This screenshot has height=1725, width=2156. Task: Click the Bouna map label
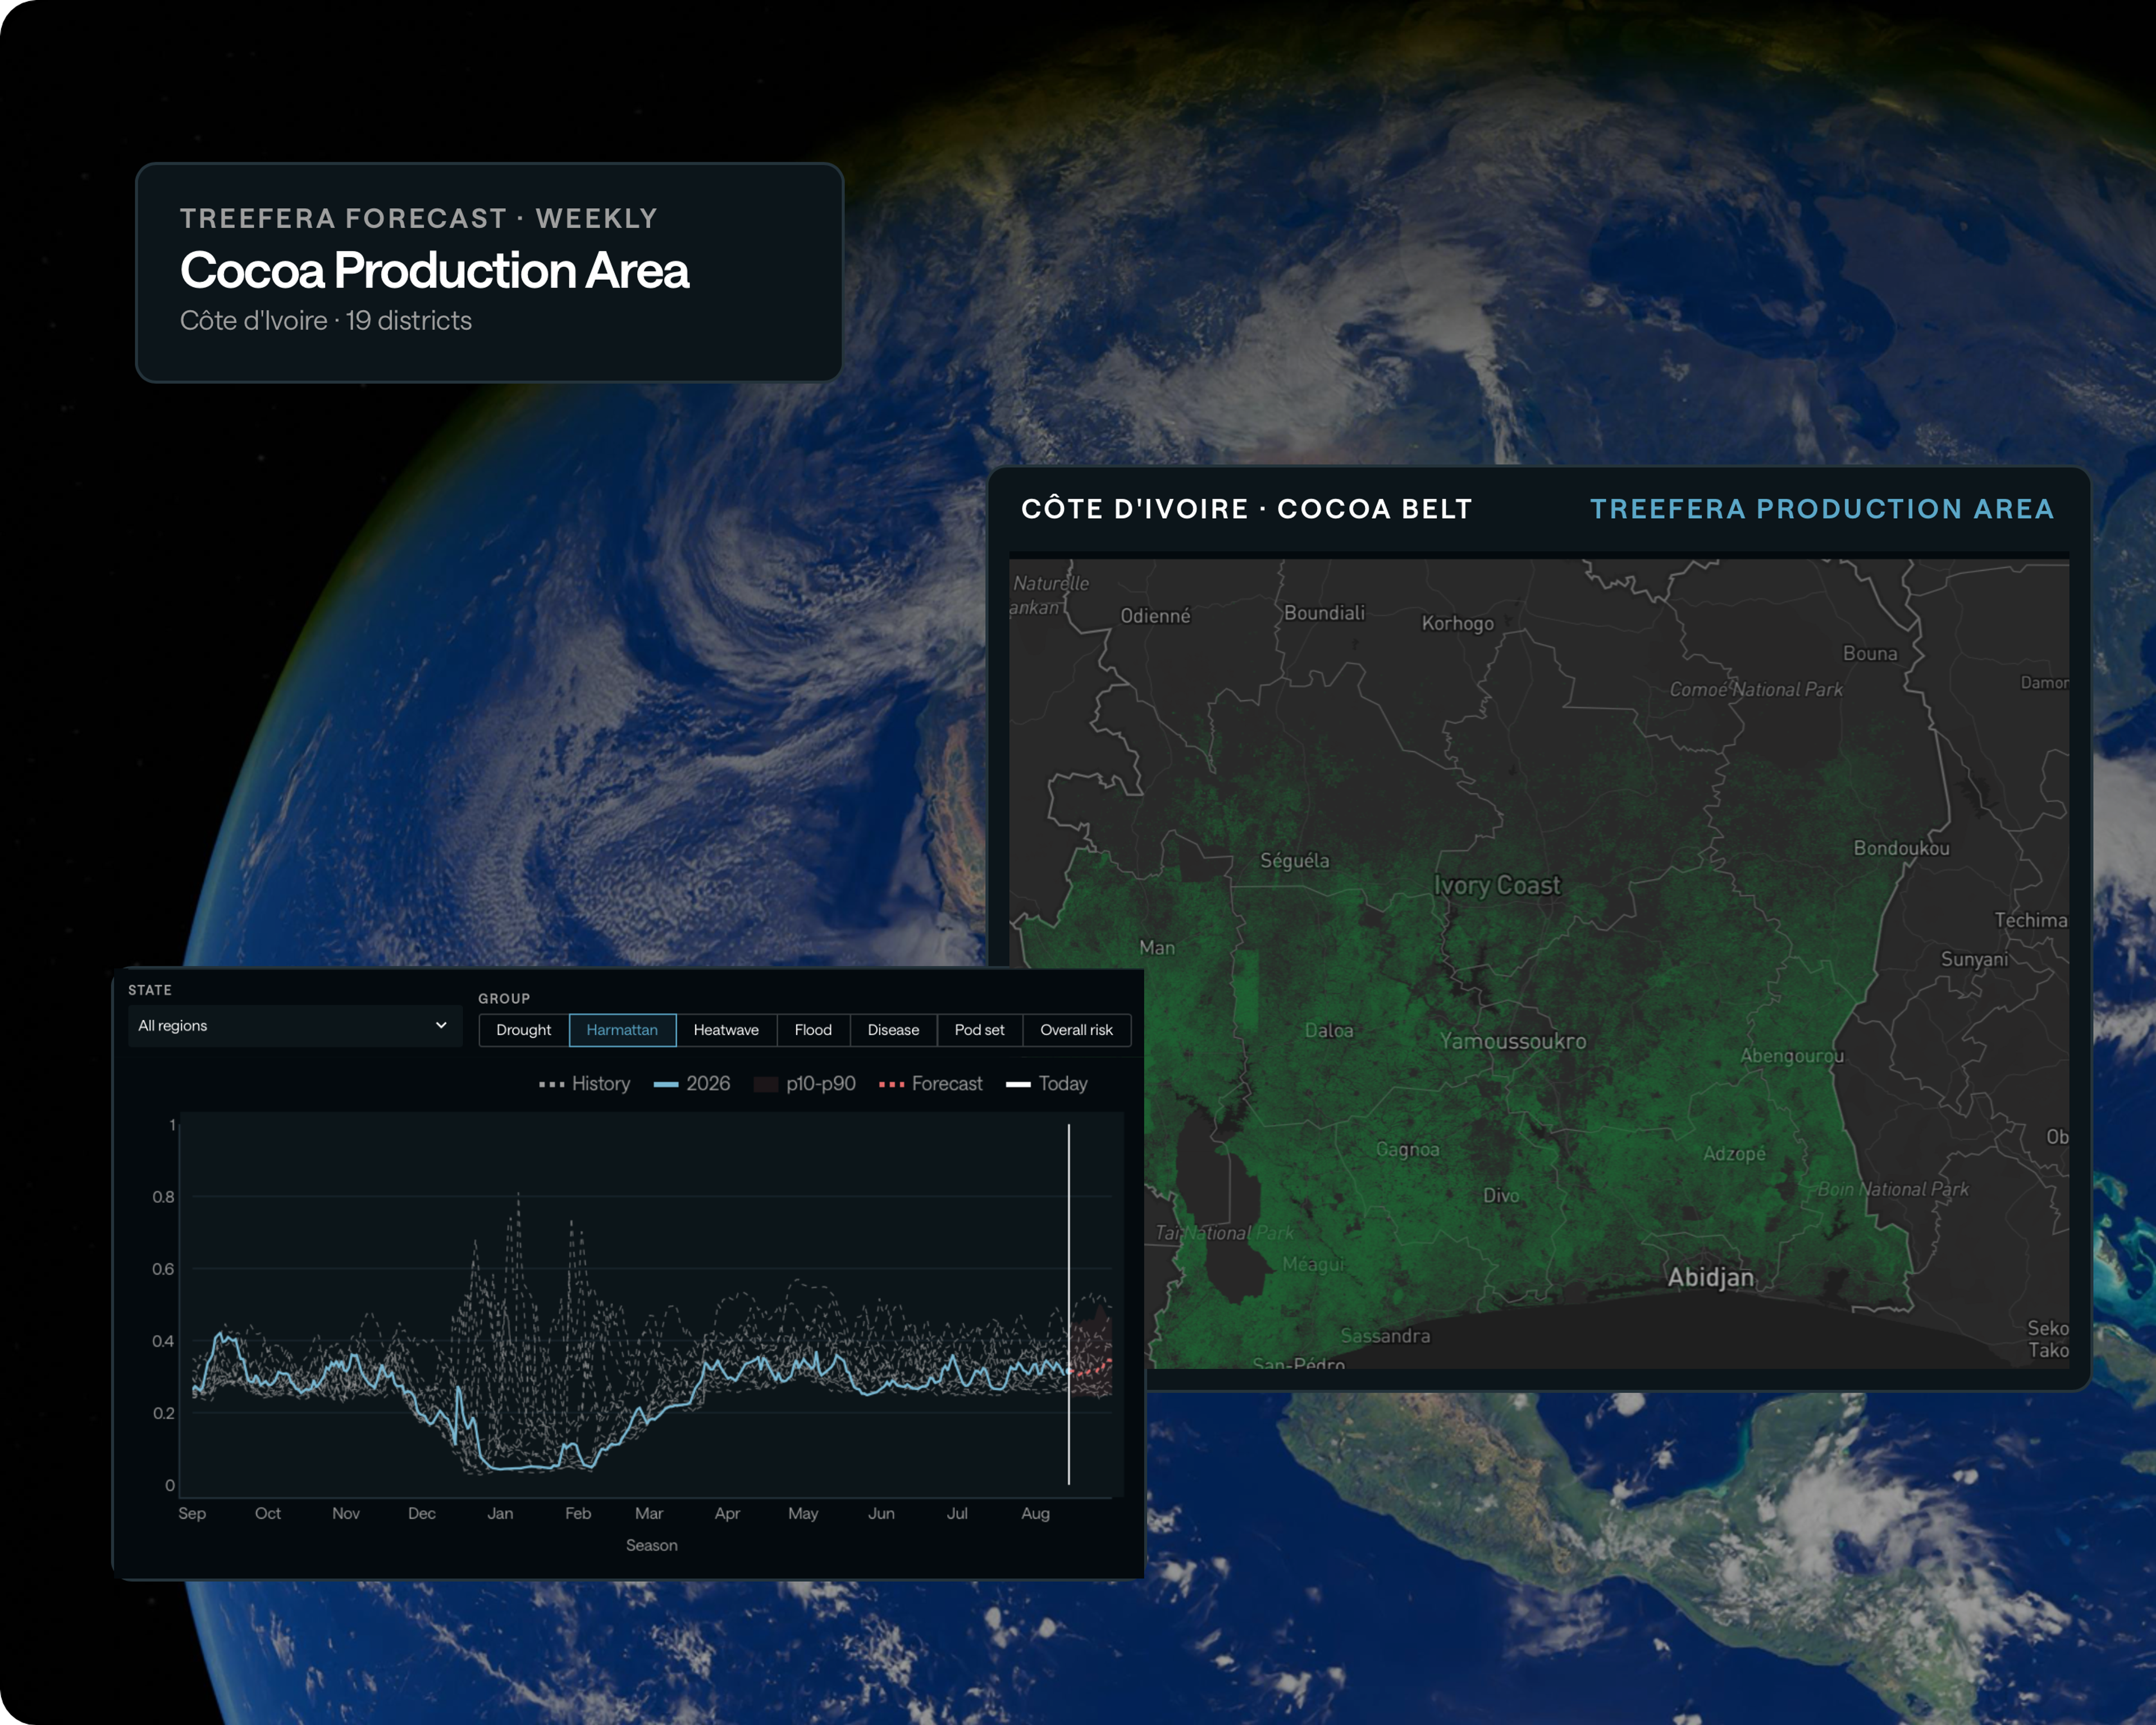1870,653
